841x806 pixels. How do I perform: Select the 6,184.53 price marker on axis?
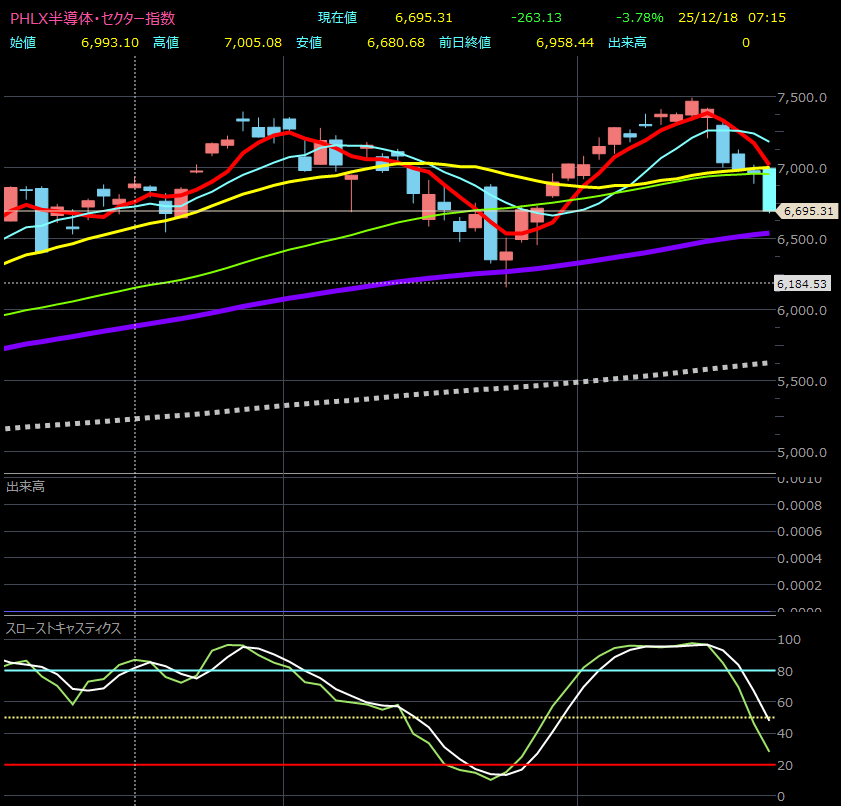(804, 284)
